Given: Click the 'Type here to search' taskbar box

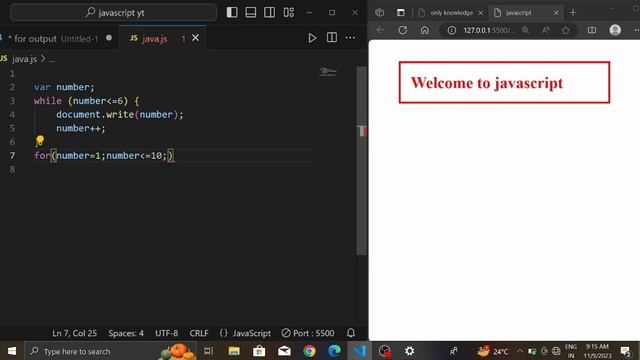Looking at the screenshot, I should click(x=110, y=351).
